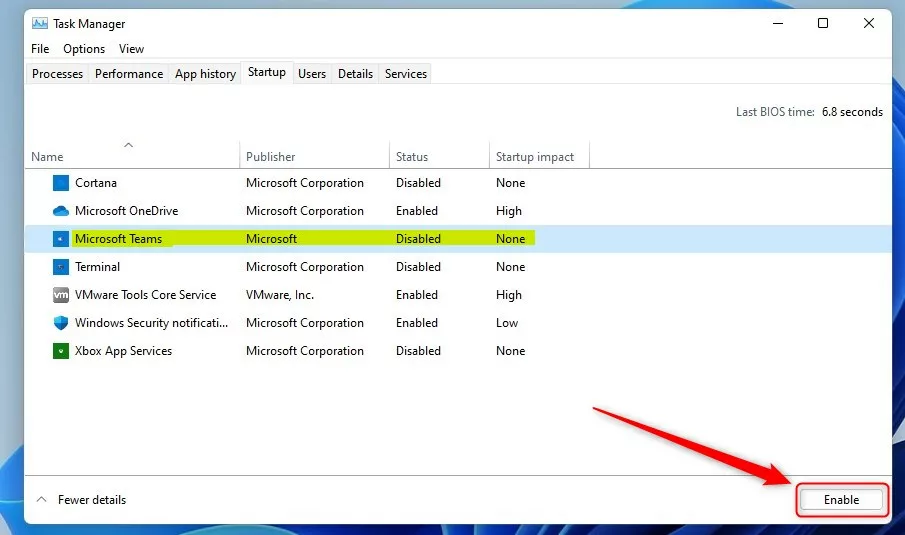
Task: Click the Enabled status of Microsoft OneDrive
Action: (417, 211)
